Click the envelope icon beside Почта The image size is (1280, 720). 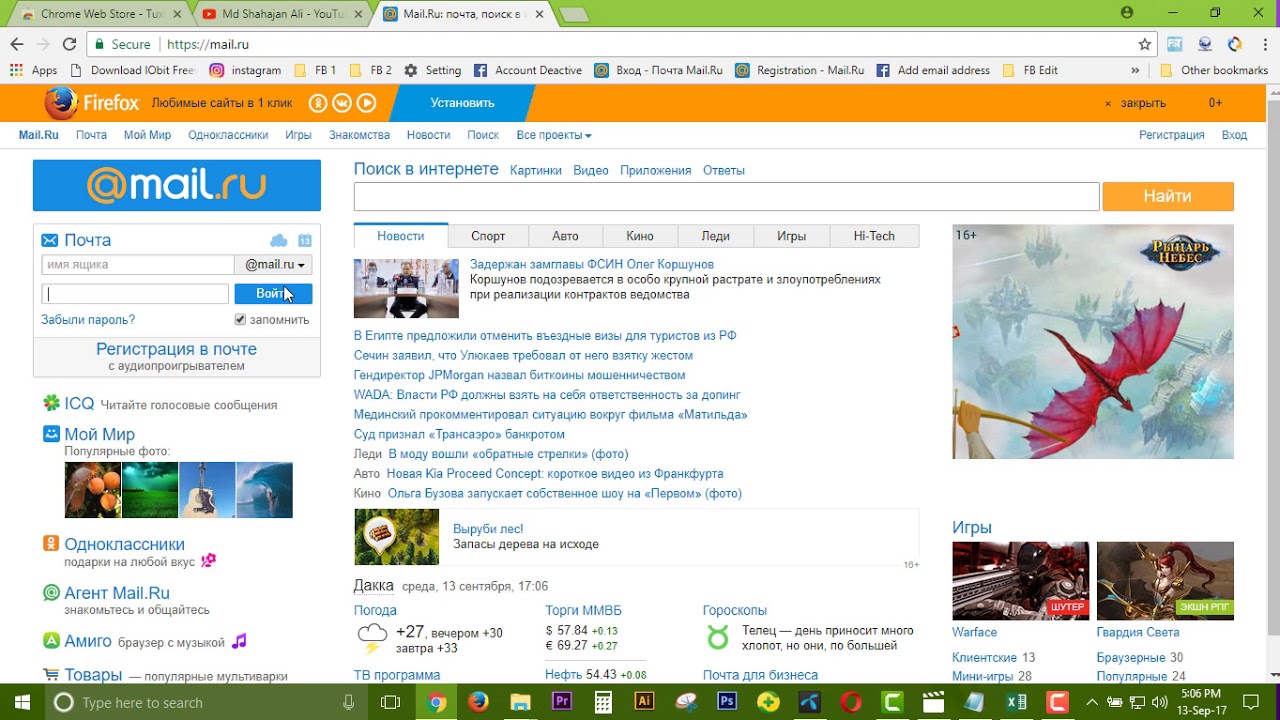point(50,240)
